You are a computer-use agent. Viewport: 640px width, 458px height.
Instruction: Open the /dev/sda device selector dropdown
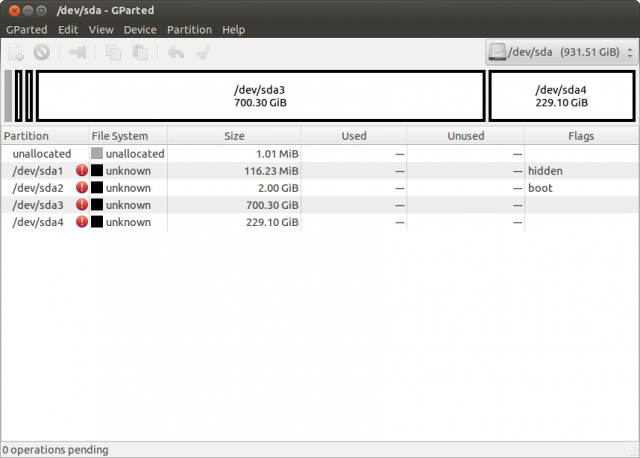(559, 52)
